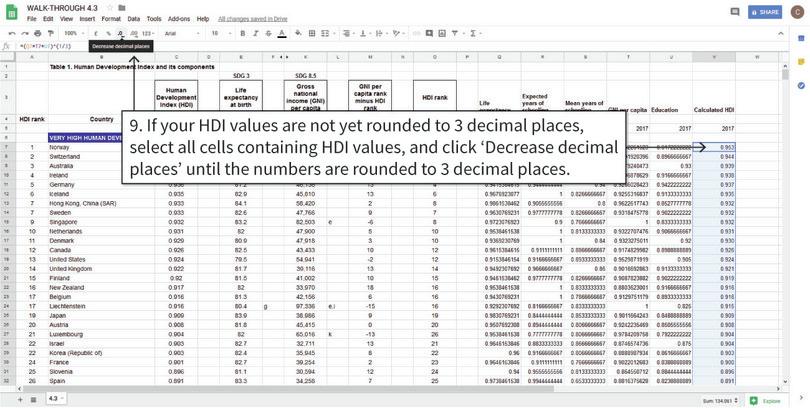Open the more number formats dropdown
The width and height of the screenshot is (810, 408).
[148, 33]
